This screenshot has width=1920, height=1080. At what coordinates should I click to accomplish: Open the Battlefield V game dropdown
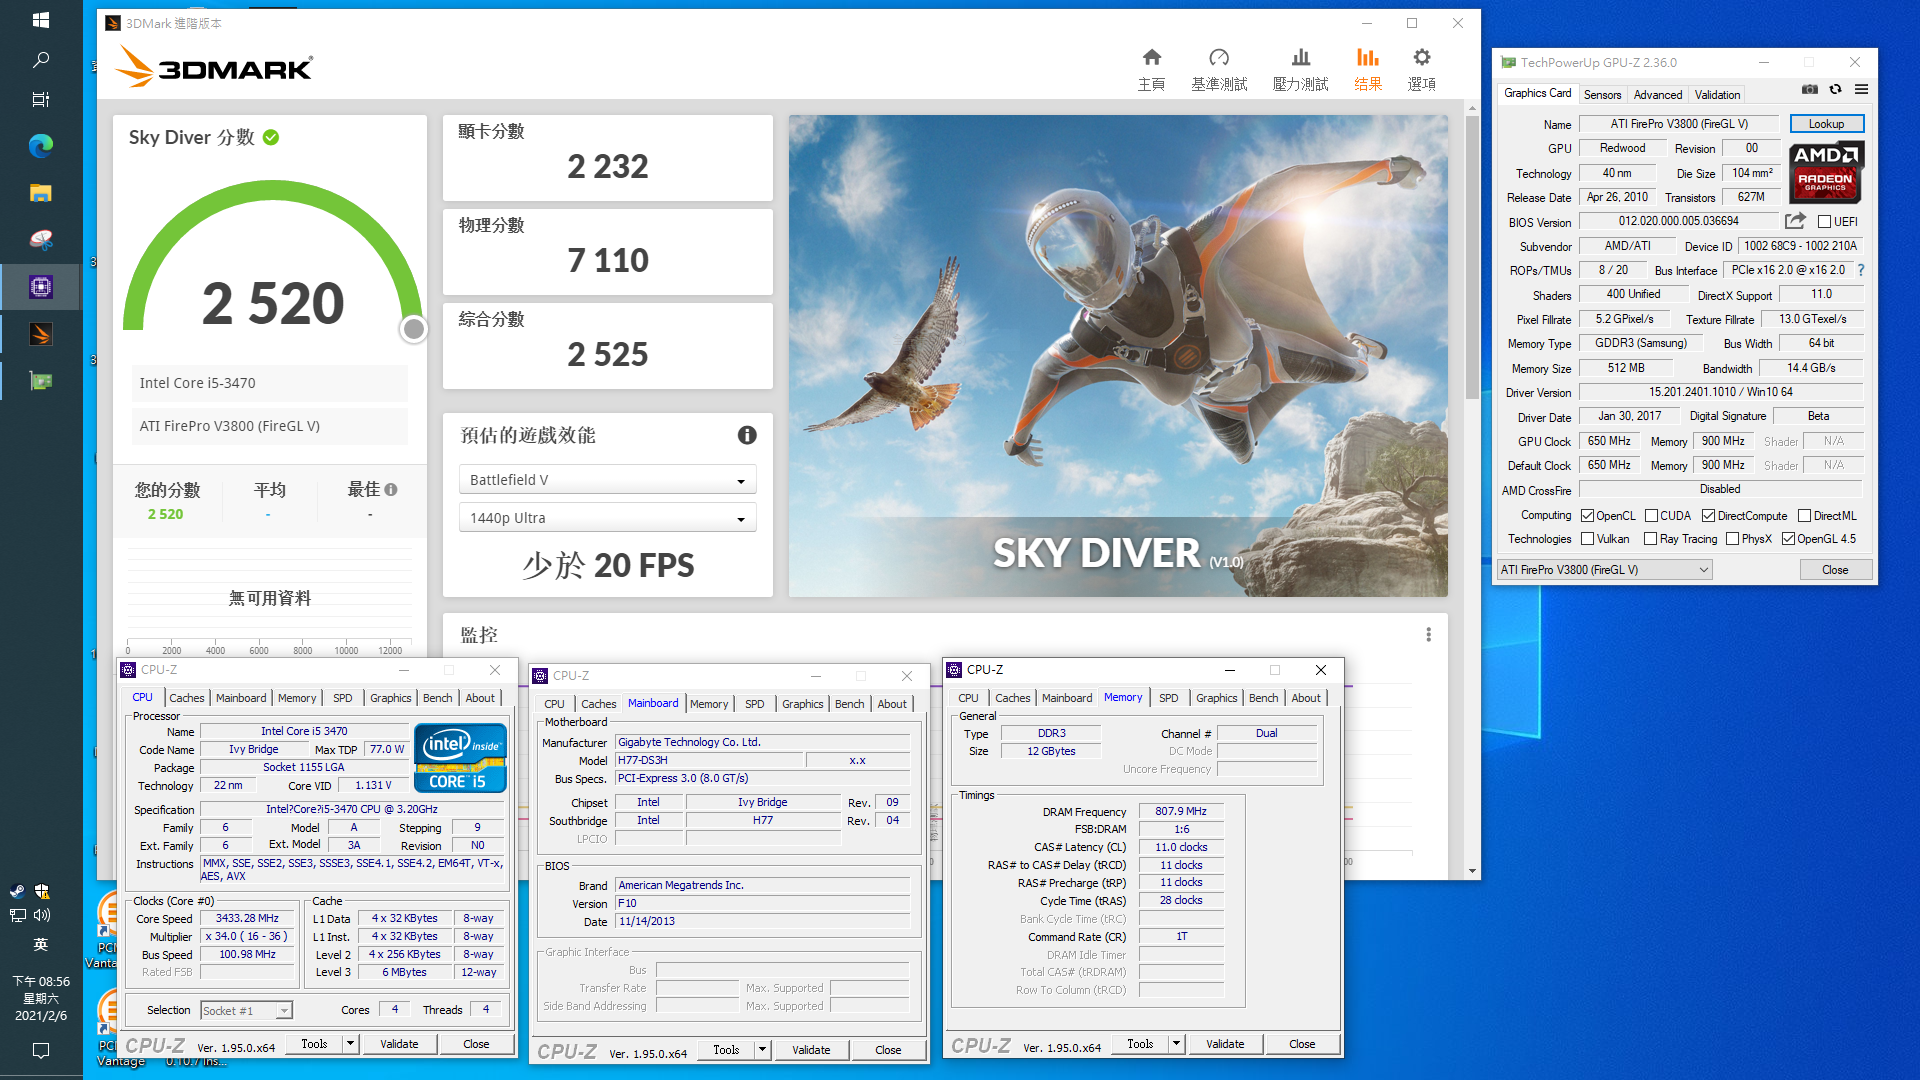coord(607,480)
